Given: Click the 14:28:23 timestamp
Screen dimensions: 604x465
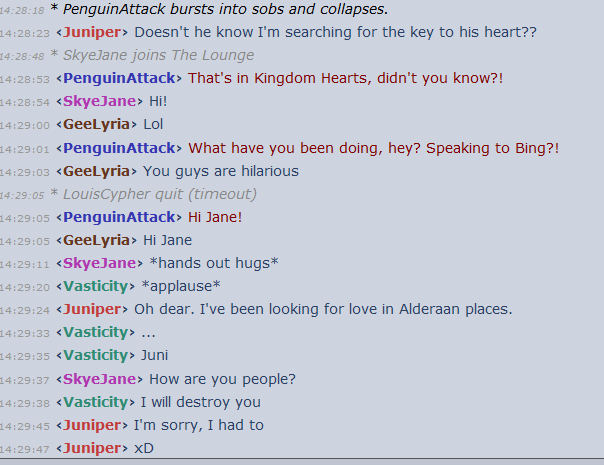Looking at the screenshot, I should 25,34.
